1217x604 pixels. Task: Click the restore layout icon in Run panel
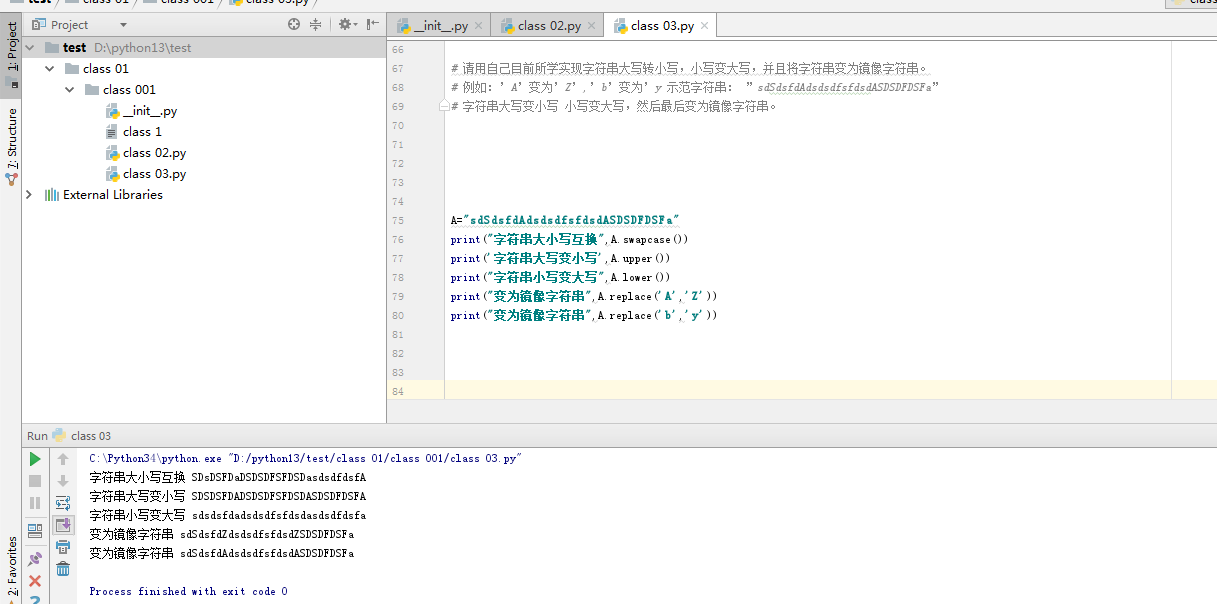coord(35,531)
